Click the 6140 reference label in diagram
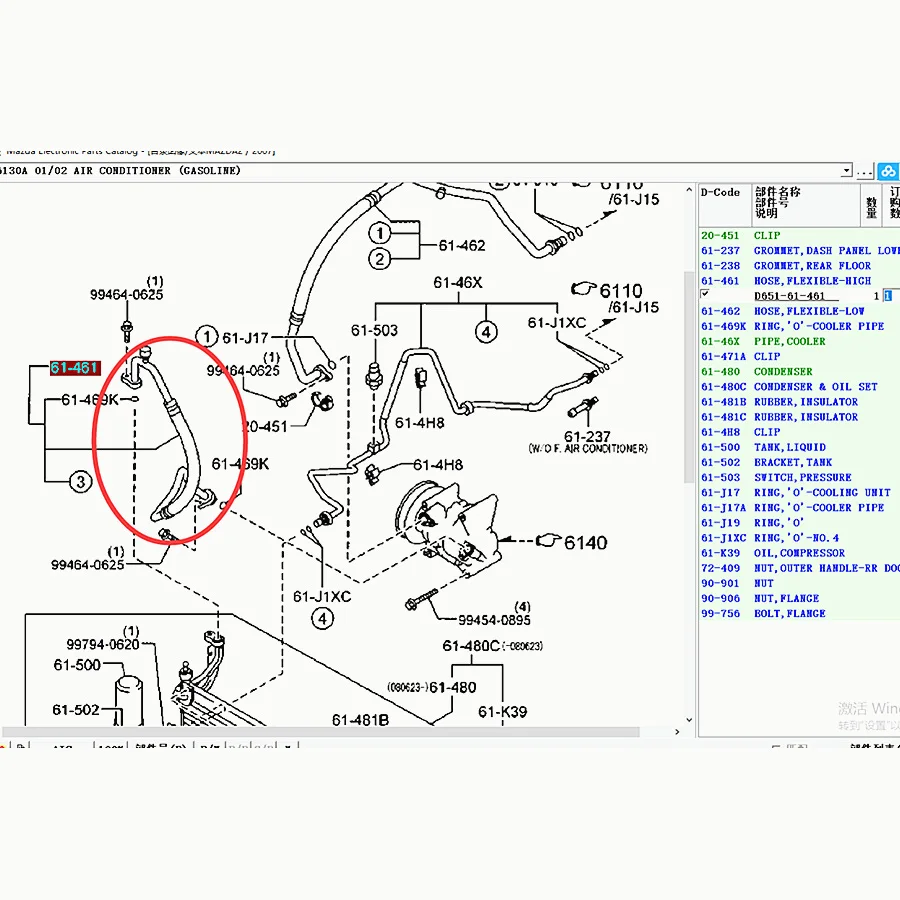This screenshot has width=900, height=900. coord(585,542)
